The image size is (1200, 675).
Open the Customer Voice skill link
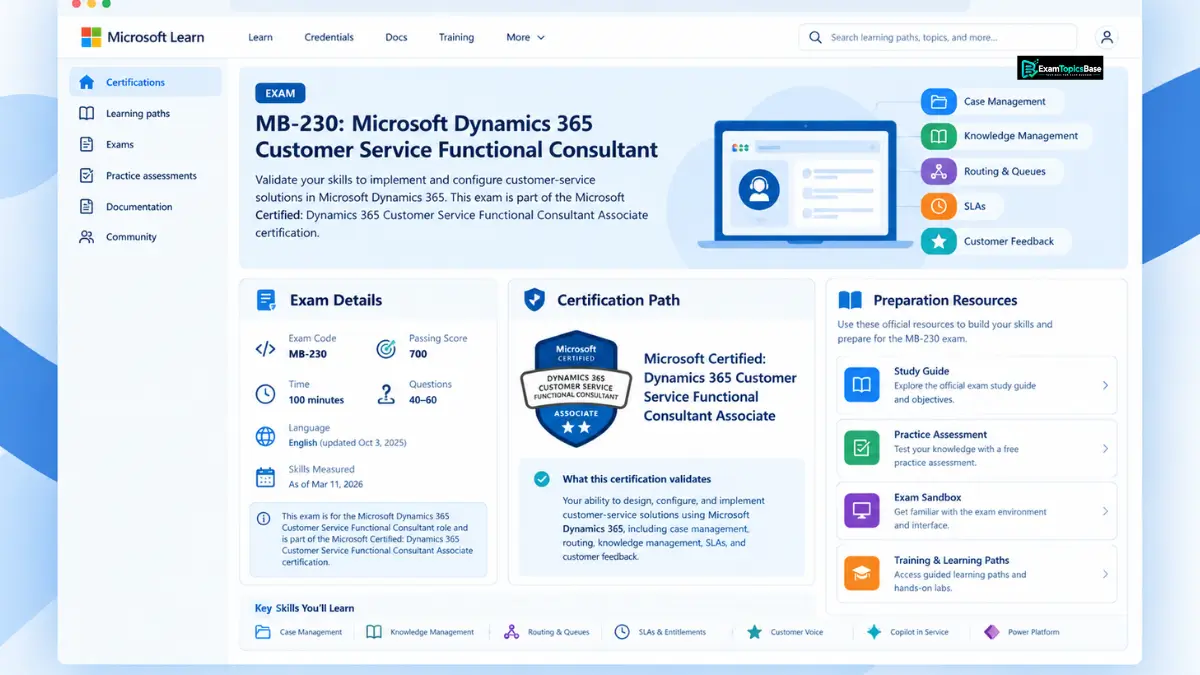click(x=785, y=632)
